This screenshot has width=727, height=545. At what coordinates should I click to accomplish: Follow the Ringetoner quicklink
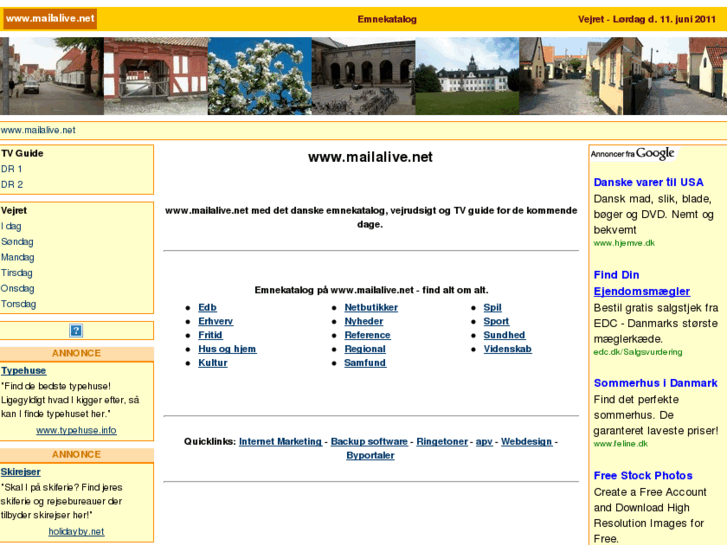[442, 442]
